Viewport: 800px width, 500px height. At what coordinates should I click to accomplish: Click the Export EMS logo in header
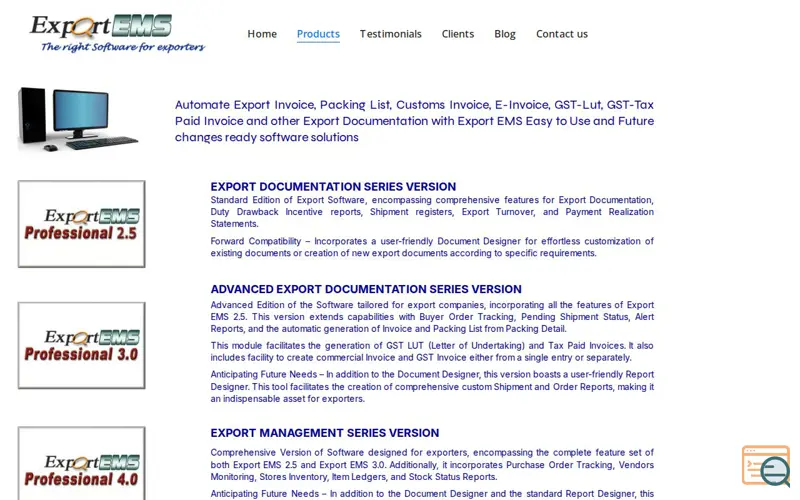coord(117,33)
